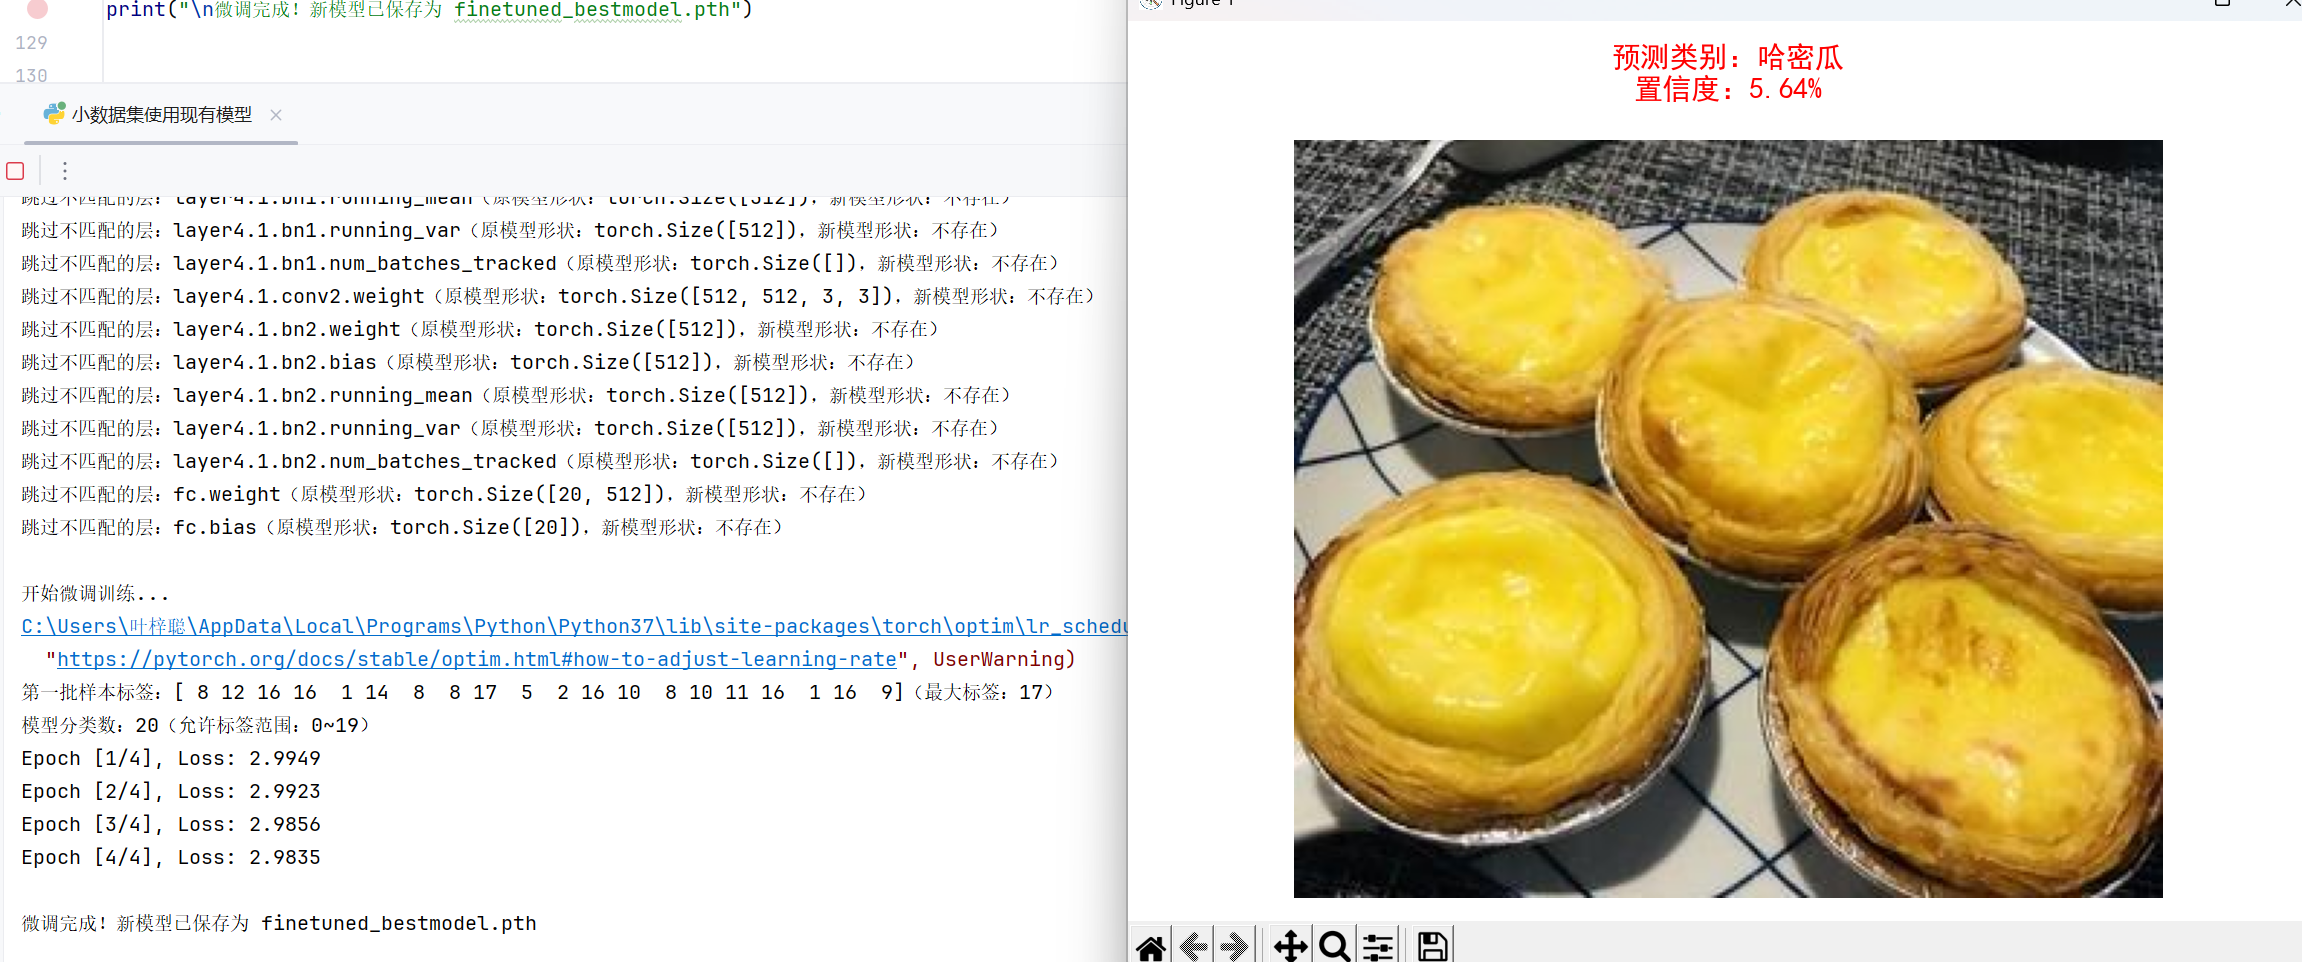
Task: Click the fc.weight skipped layer line
Action: click(444, 494)
